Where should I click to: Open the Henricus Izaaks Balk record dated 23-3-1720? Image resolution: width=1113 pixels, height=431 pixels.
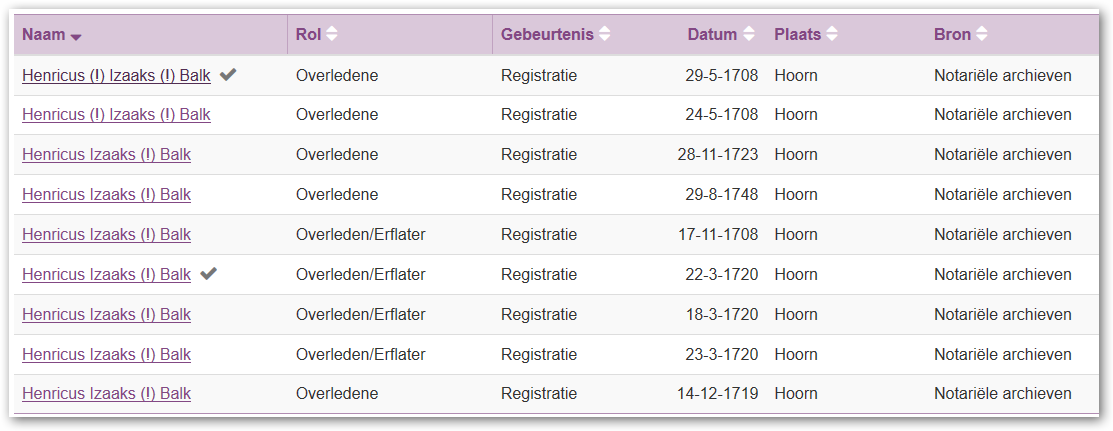coord(106,354)
